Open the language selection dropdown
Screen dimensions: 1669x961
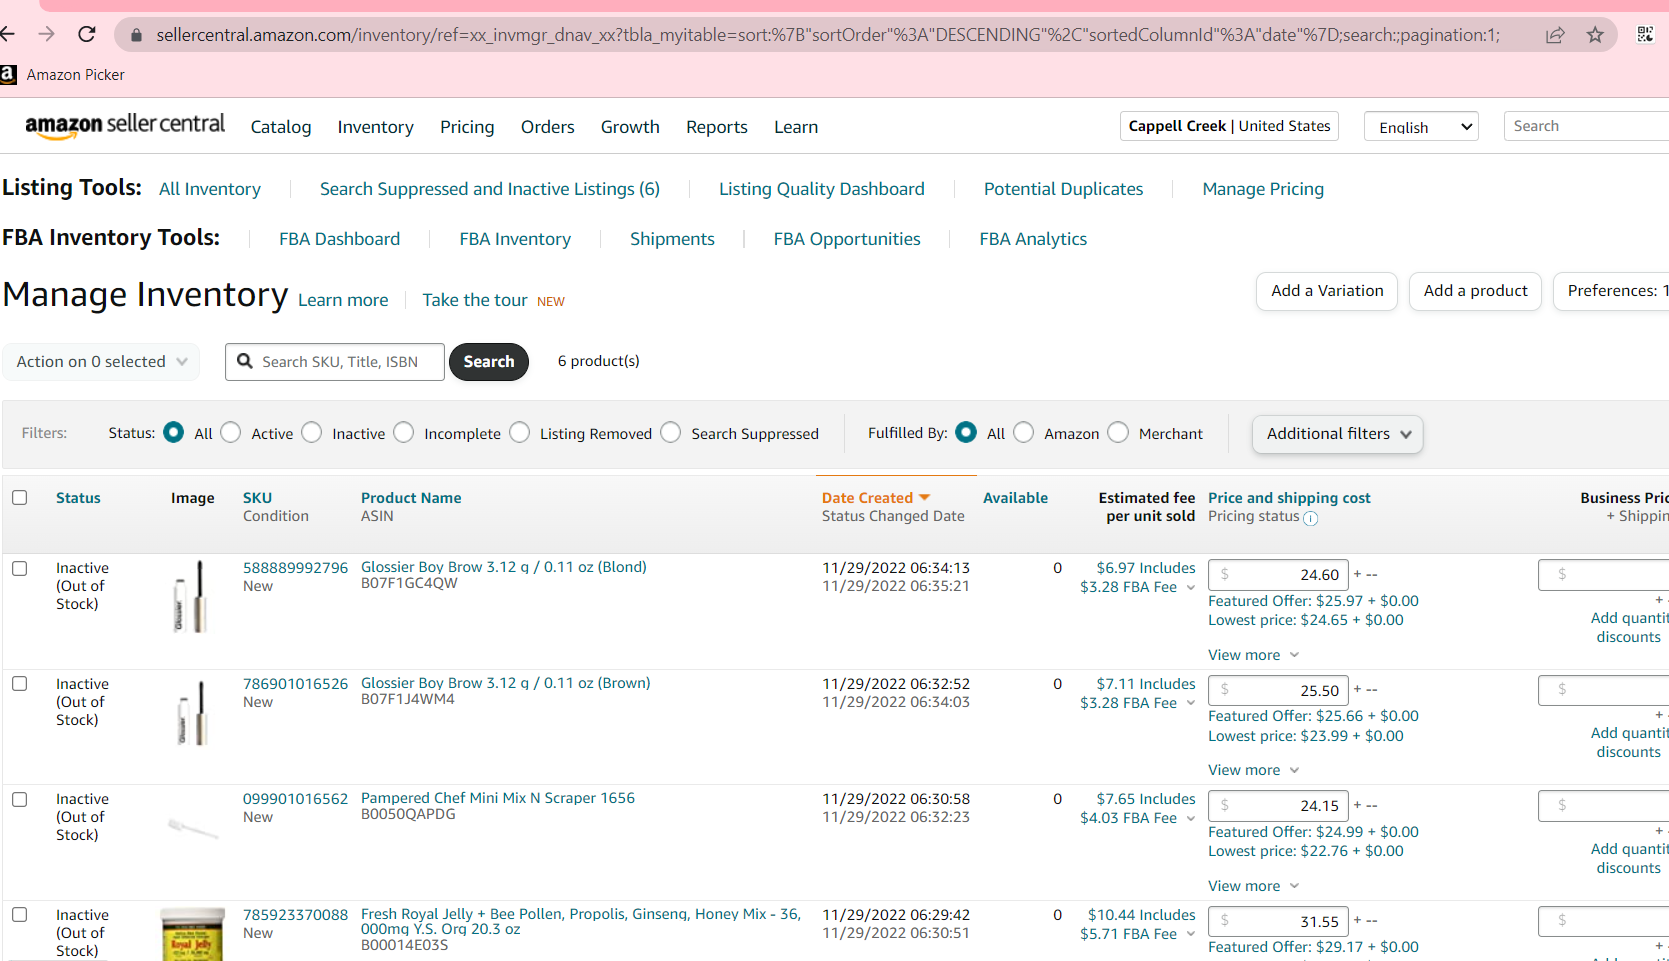(x=1421, y=127)
